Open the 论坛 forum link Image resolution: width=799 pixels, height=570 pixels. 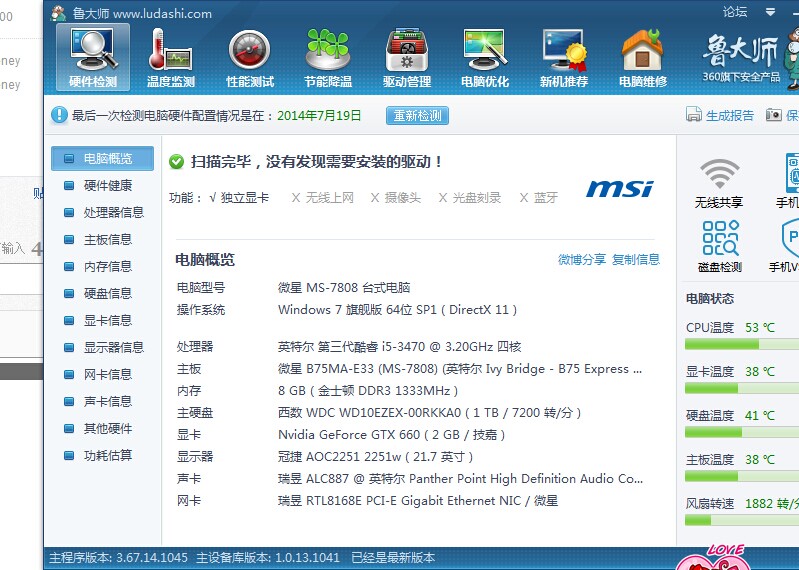[x=735, y=12]
